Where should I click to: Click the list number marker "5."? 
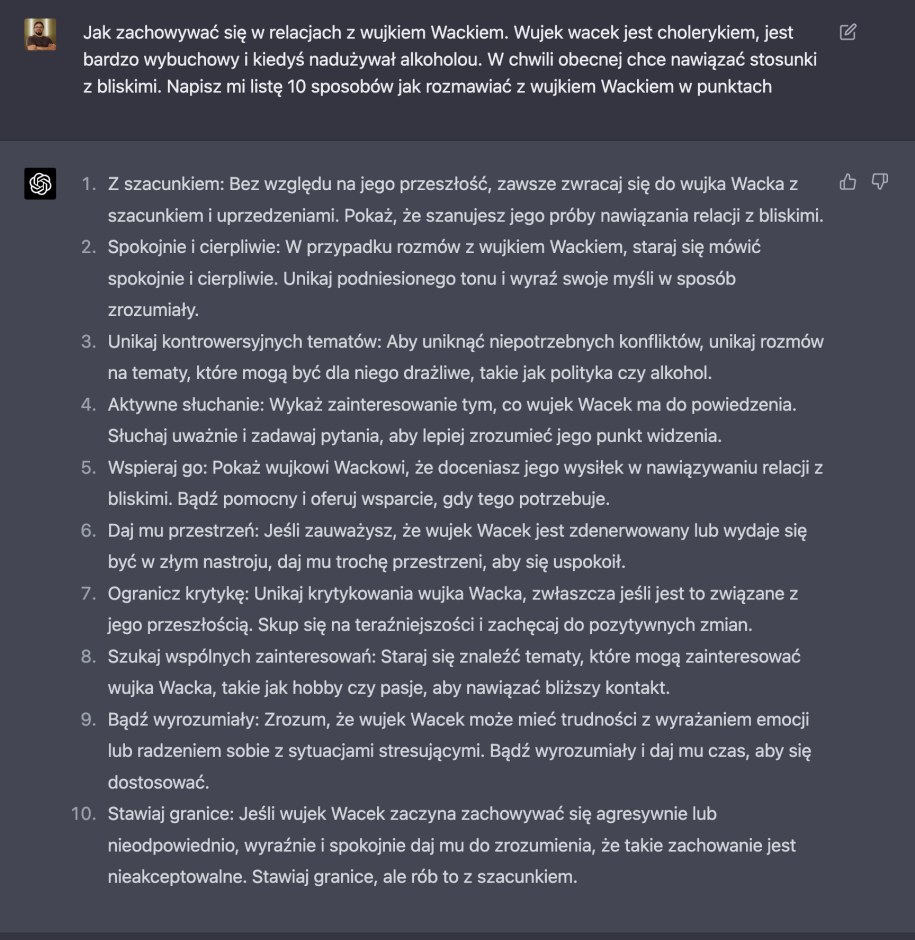click(89, 468)
